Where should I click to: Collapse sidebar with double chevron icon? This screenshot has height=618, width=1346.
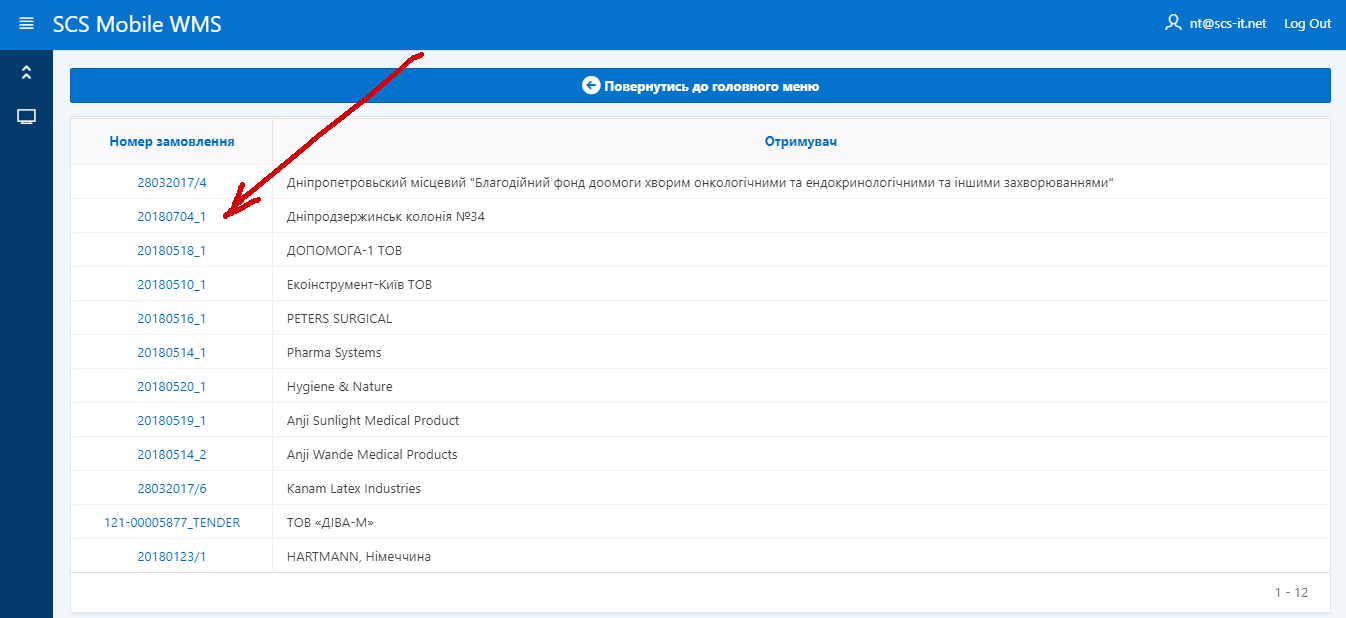(x=26, y=72)
